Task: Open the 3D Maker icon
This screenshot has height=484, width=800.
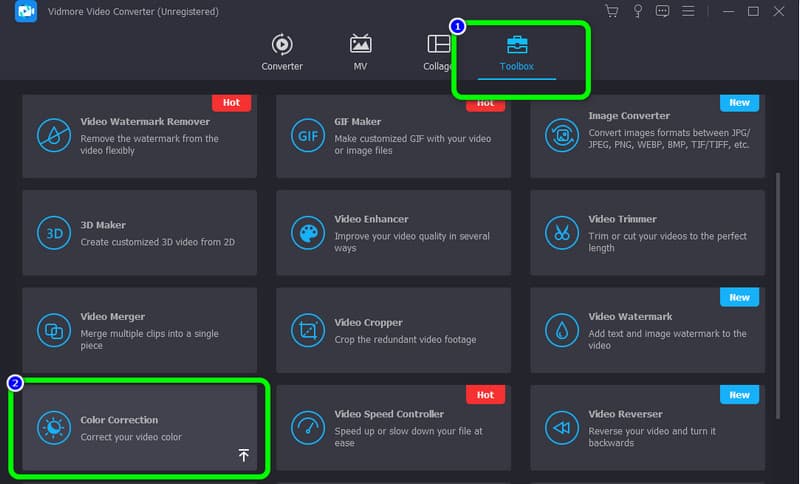Action: tap(52, 233)
